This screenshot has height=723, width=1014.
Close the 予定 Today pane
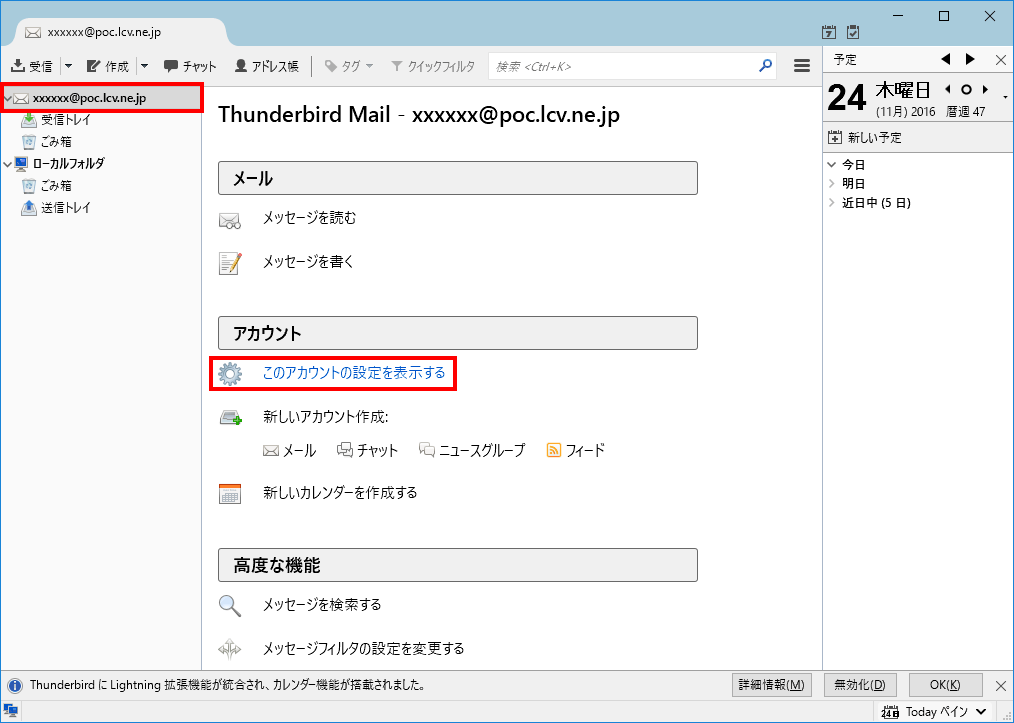[x=1001, y=60]
